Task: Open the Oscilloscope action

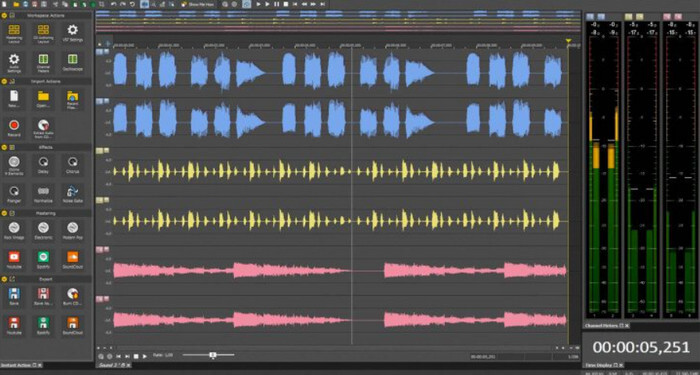Action: pyautogui.click(x=72, y=62)
